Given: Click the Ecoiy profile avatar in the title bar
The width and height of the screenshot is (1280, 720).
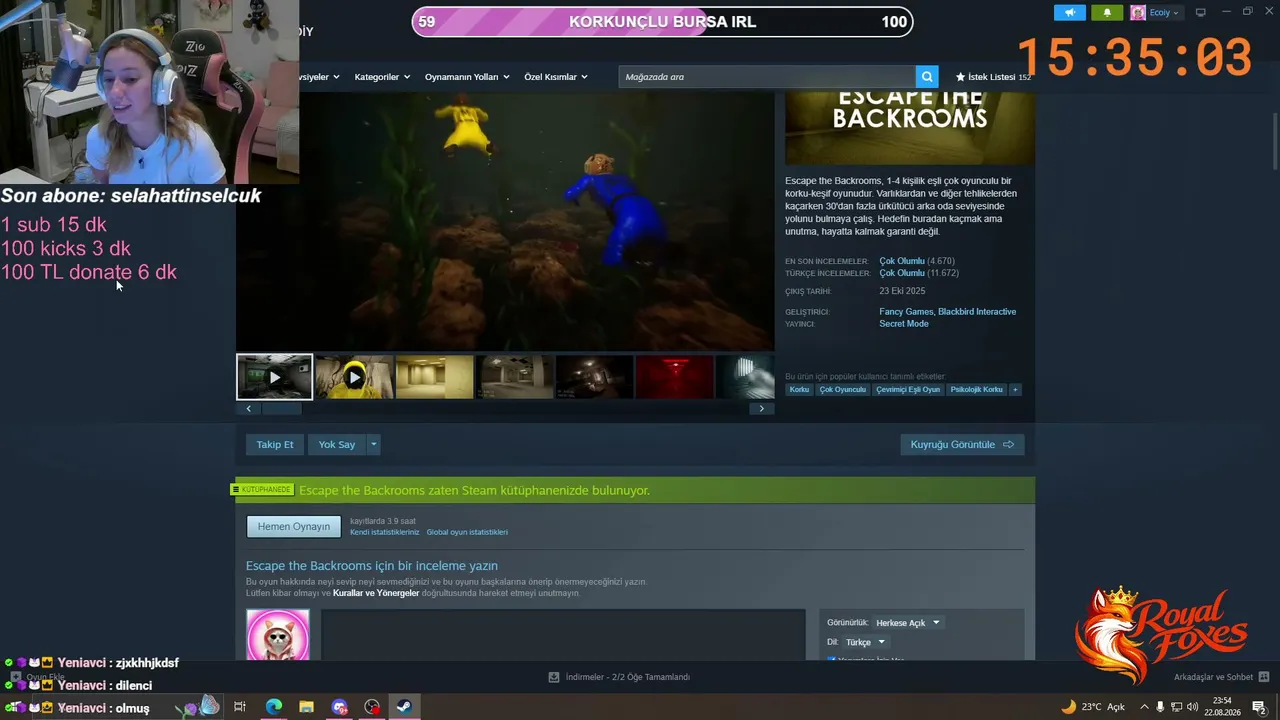Looking at the screenshot, I should click(1138, 13).
